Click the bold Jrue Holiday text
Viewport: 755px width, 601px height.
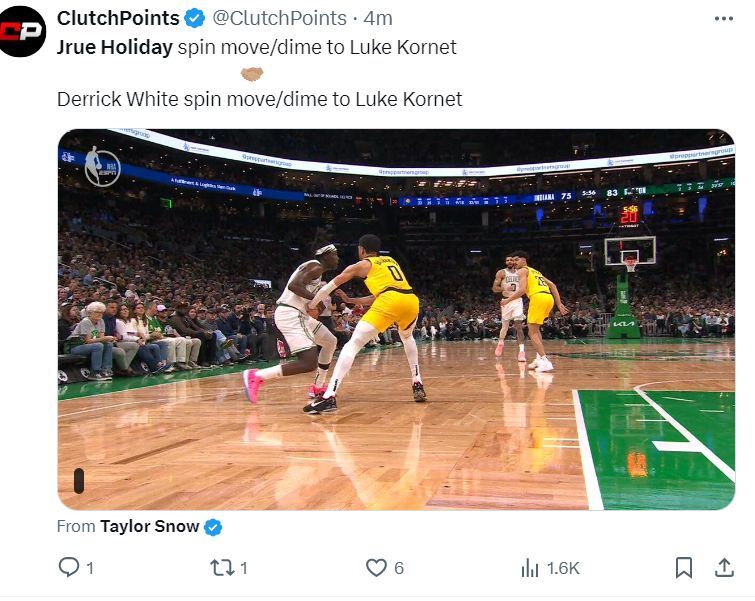(x=114, y=47)
